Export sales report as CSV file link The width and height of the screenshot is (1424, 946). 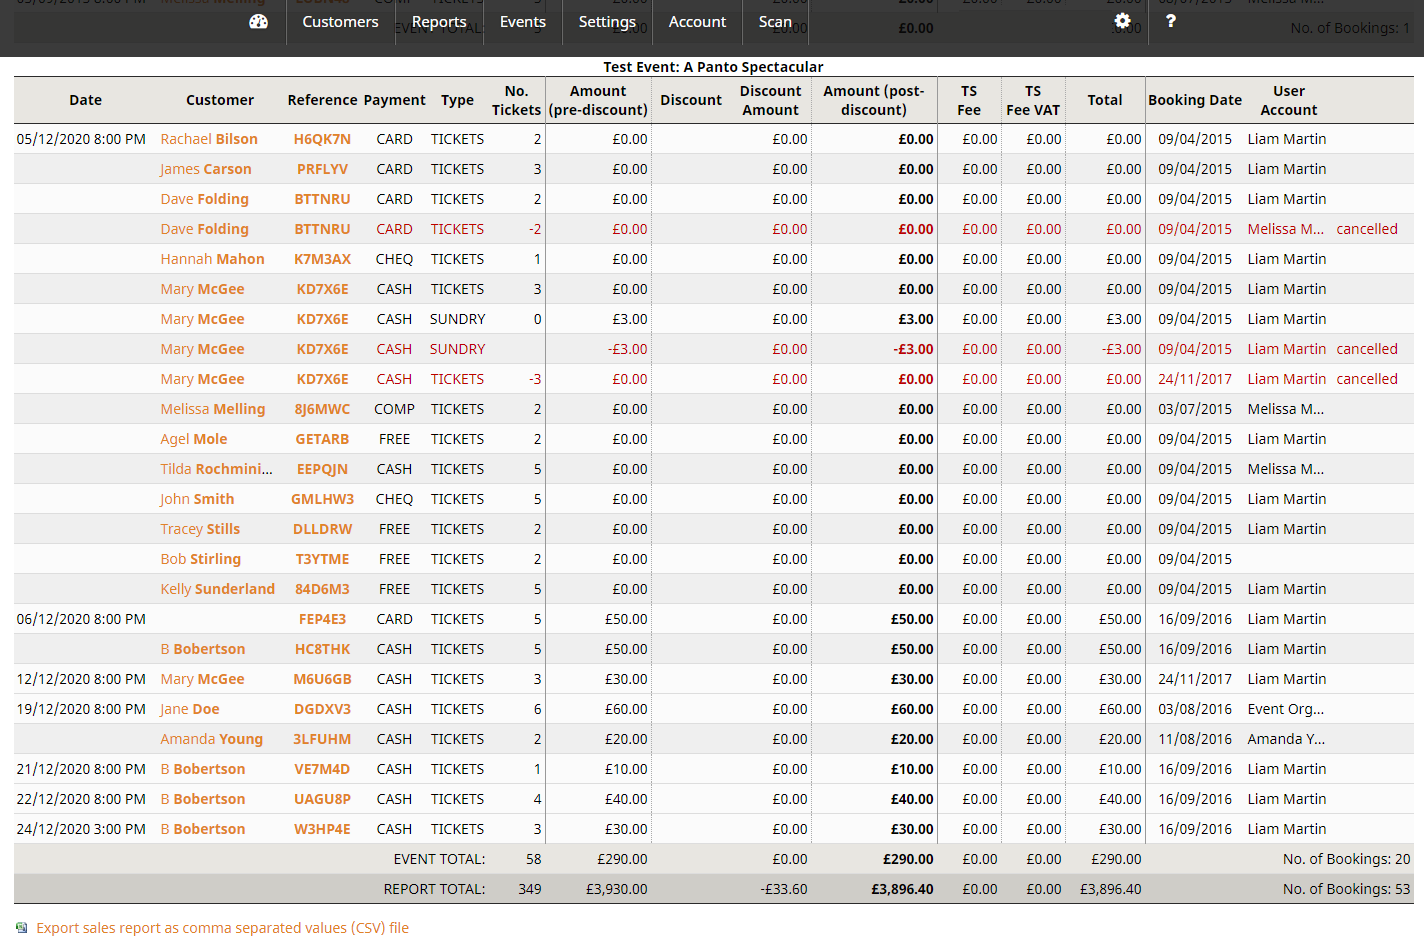[223, 928]
